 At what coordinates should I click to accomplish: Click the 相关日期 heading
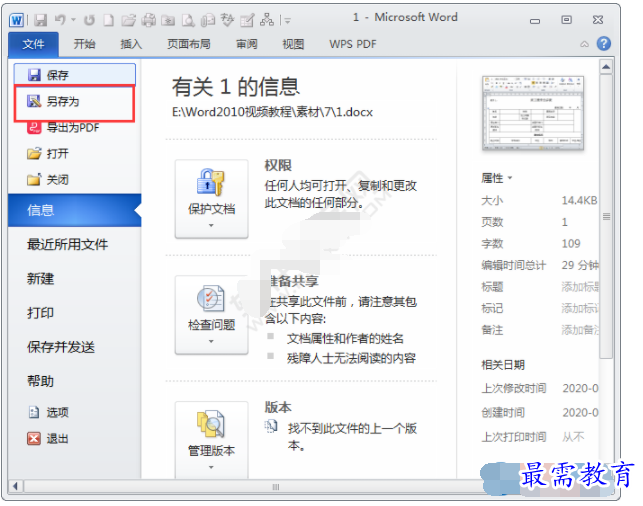coord(503,365)
